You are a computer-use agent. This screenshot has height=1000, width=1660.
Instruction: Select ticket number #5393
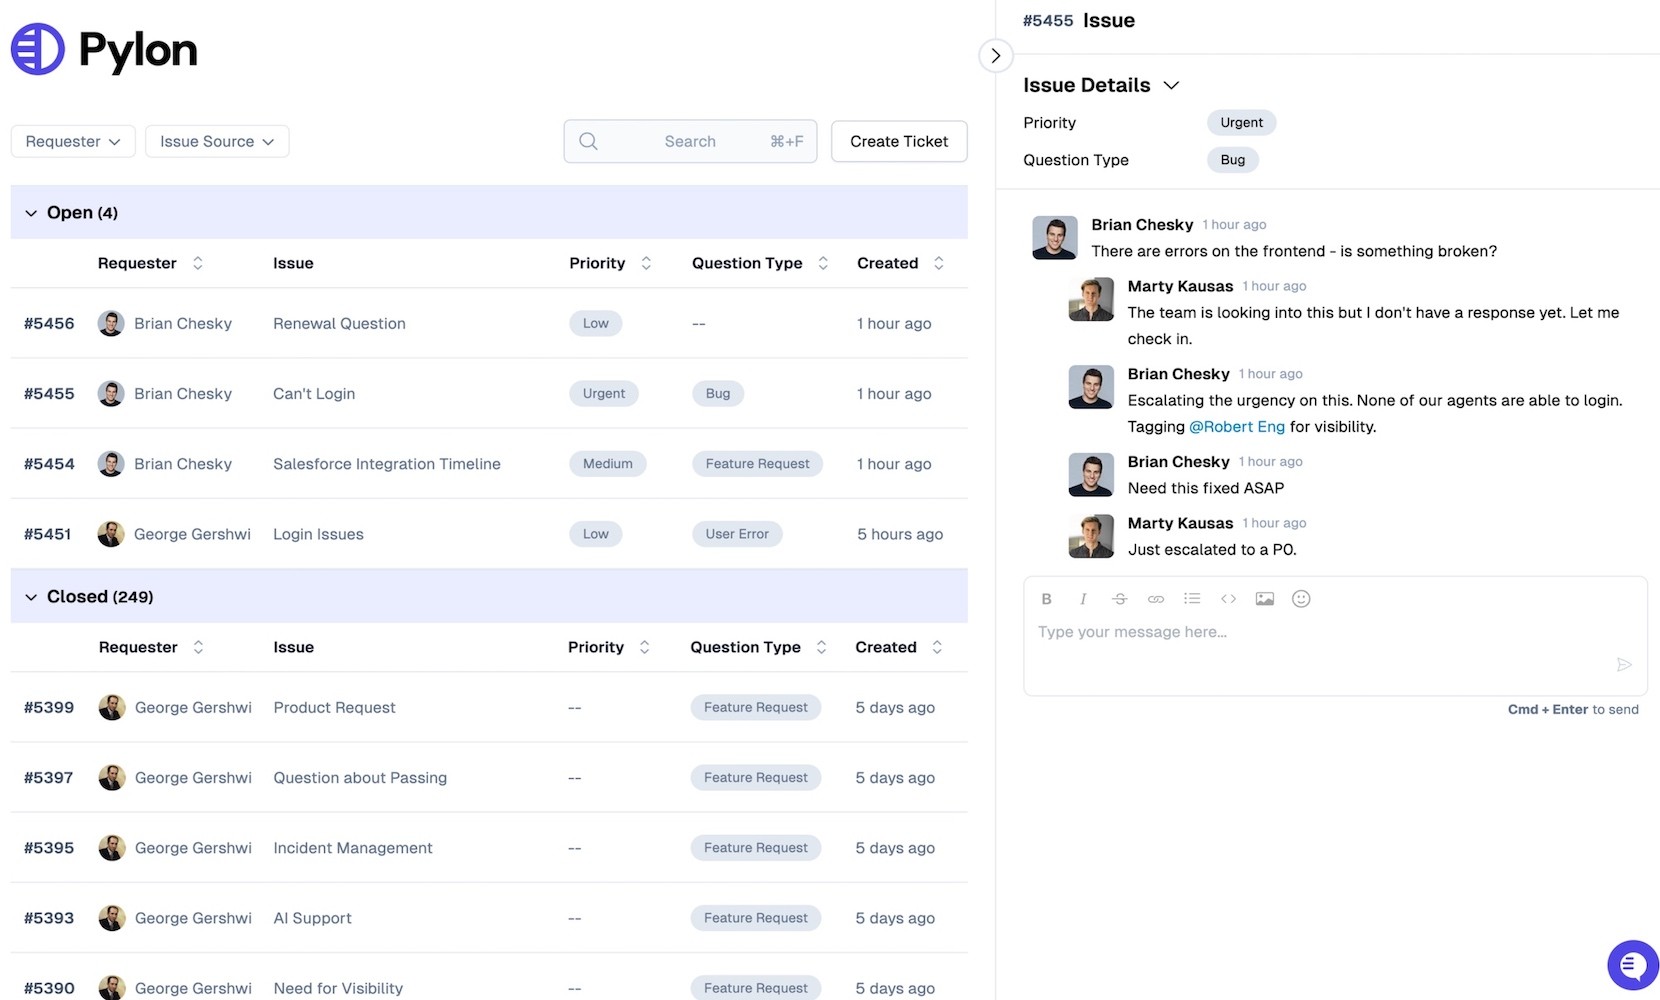click(x=49, y=918)
